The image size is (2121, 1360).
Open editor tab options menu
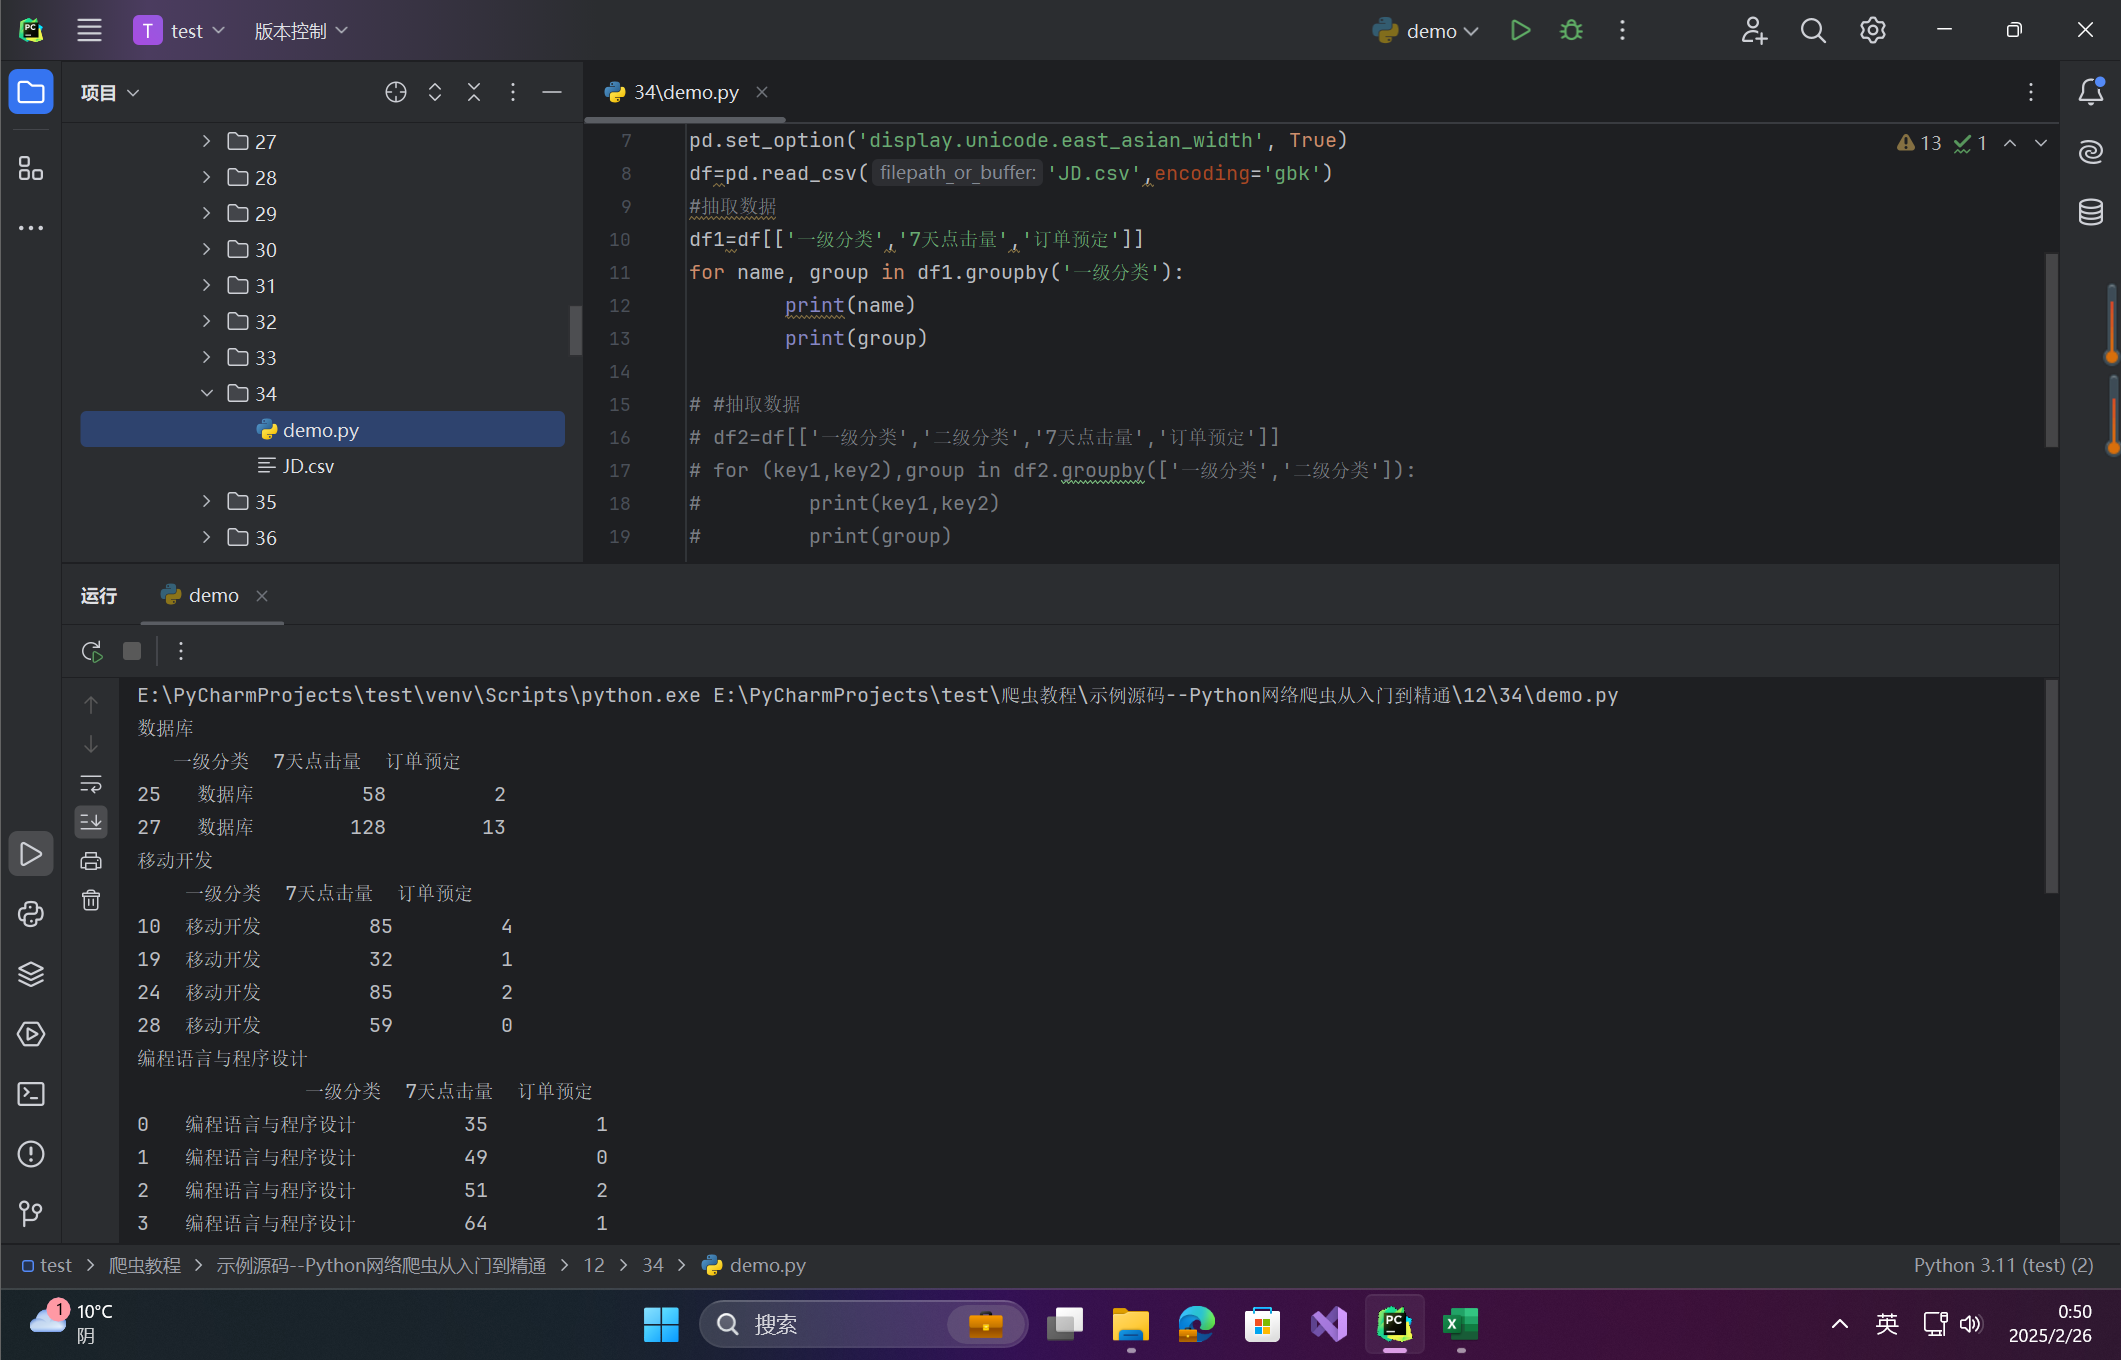(x=2031, y=92)
